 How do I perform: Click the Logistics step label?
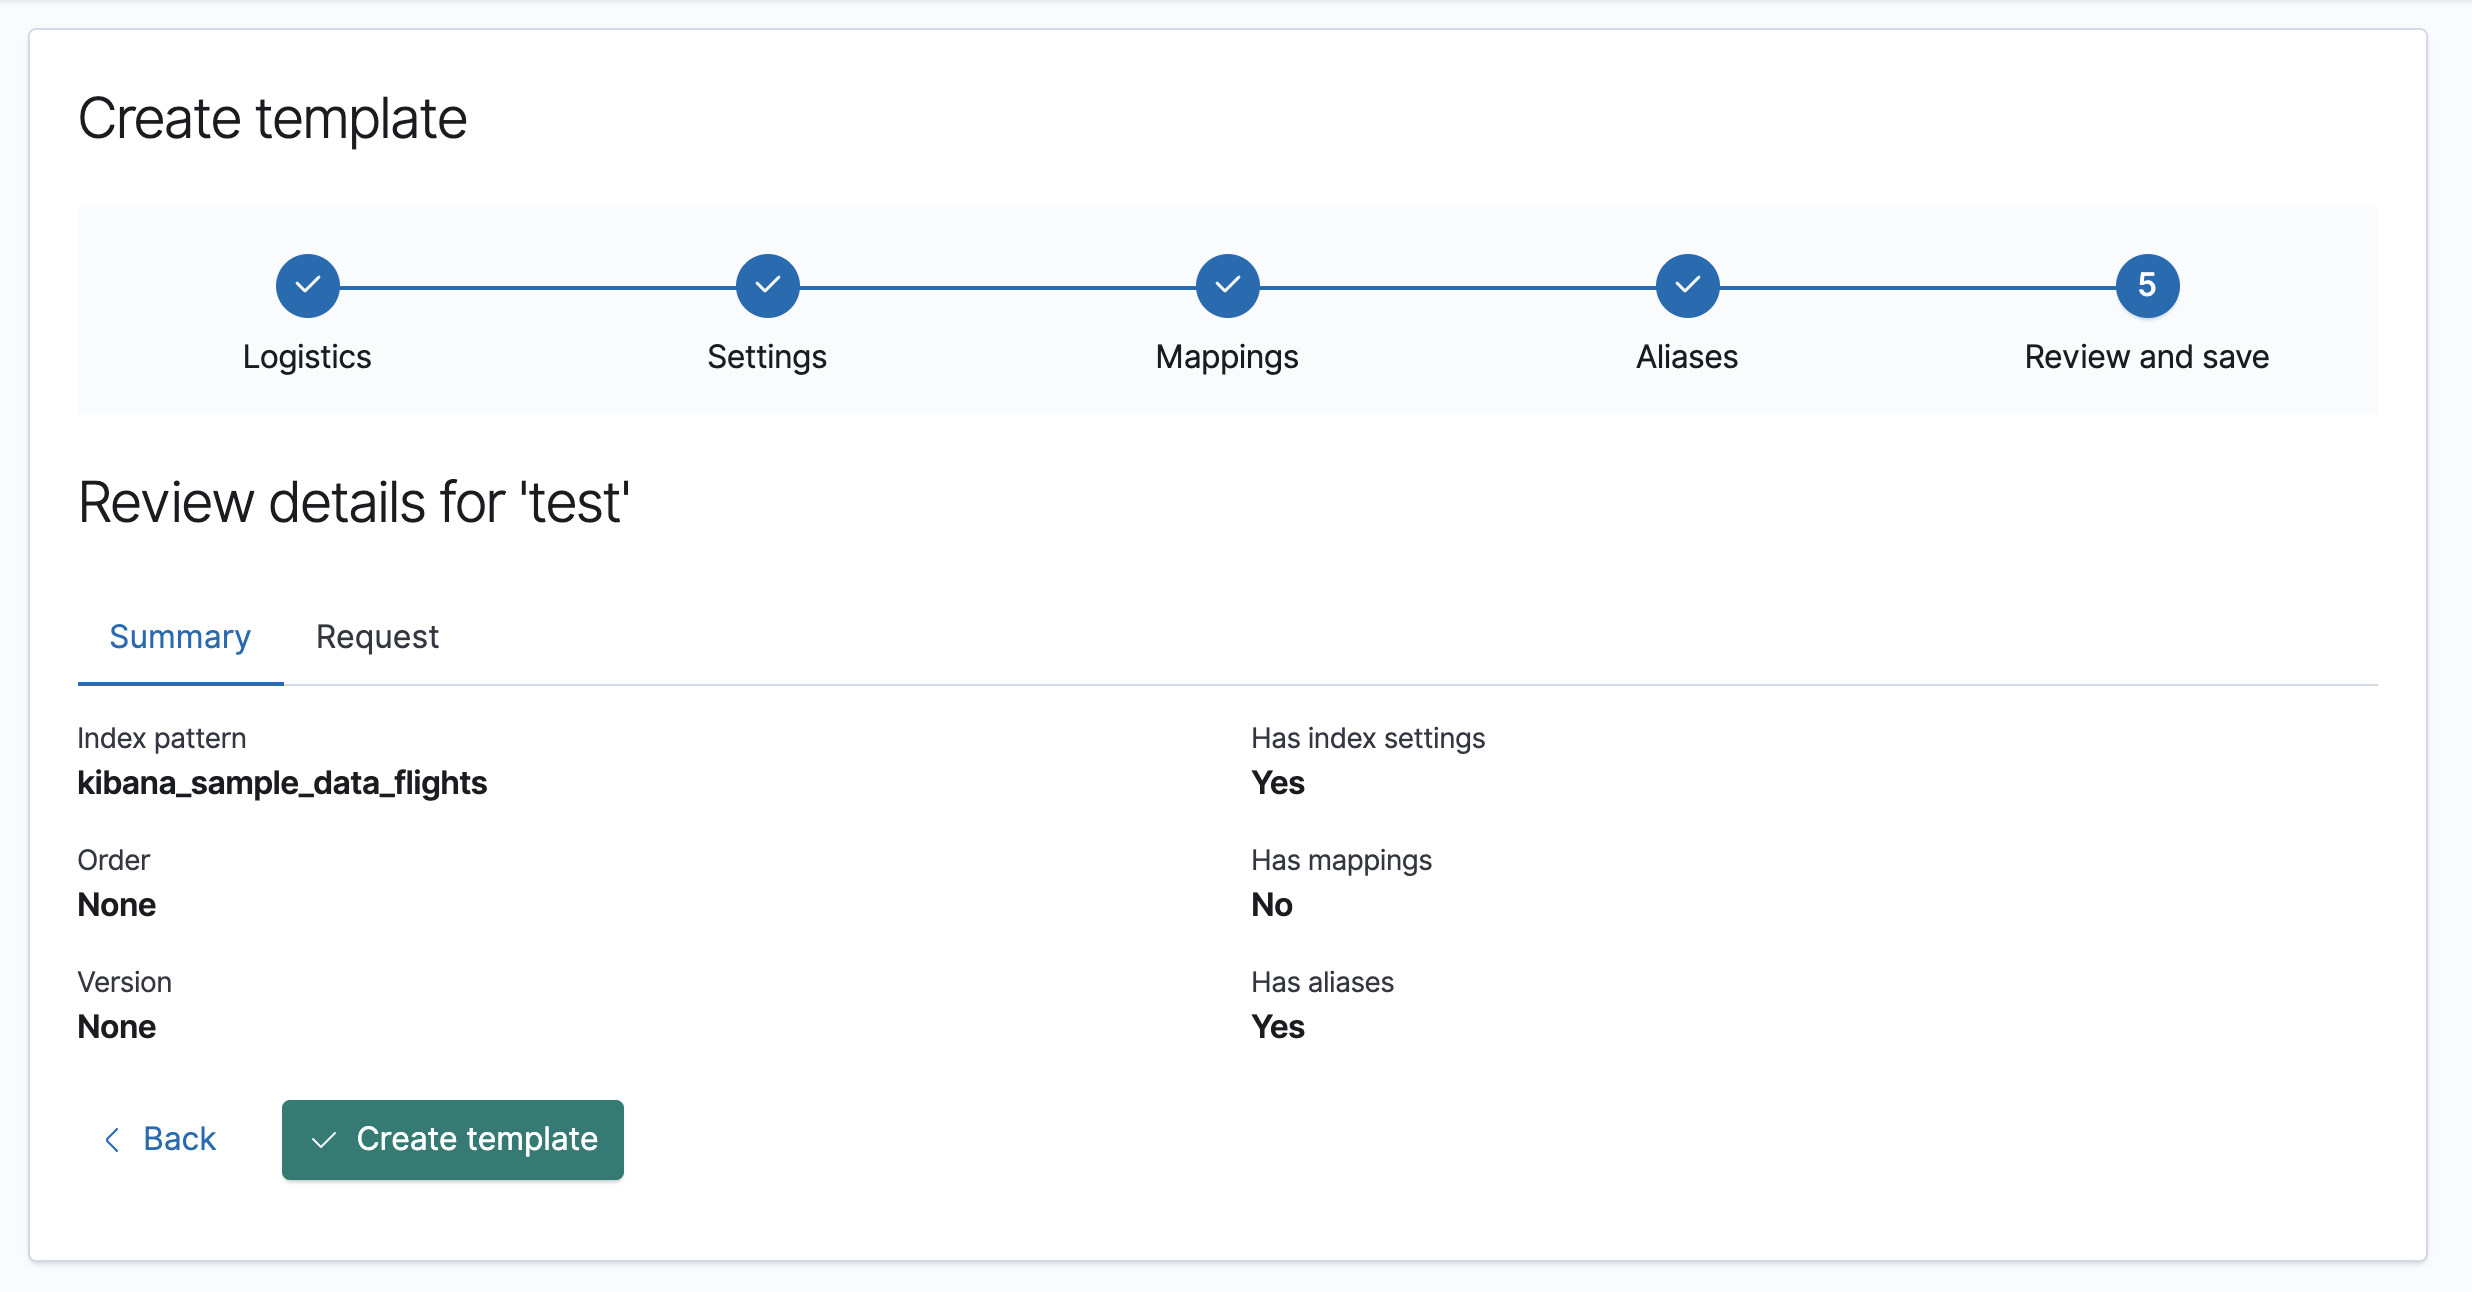point(307,357)
